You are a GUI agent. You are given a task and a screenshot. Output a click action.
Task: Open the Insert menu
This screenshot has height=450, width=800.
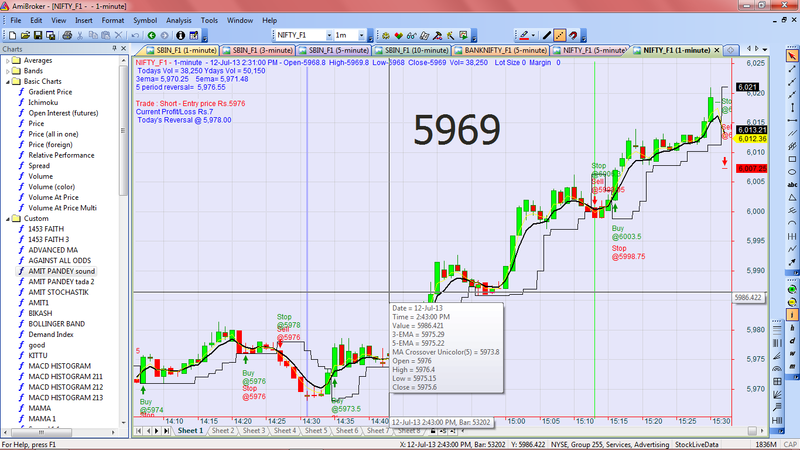click(x=84, y=20)
